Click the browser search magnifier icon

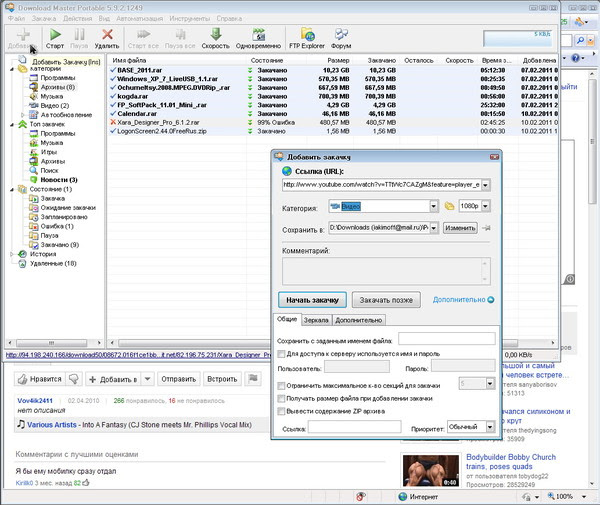[580, 40]
